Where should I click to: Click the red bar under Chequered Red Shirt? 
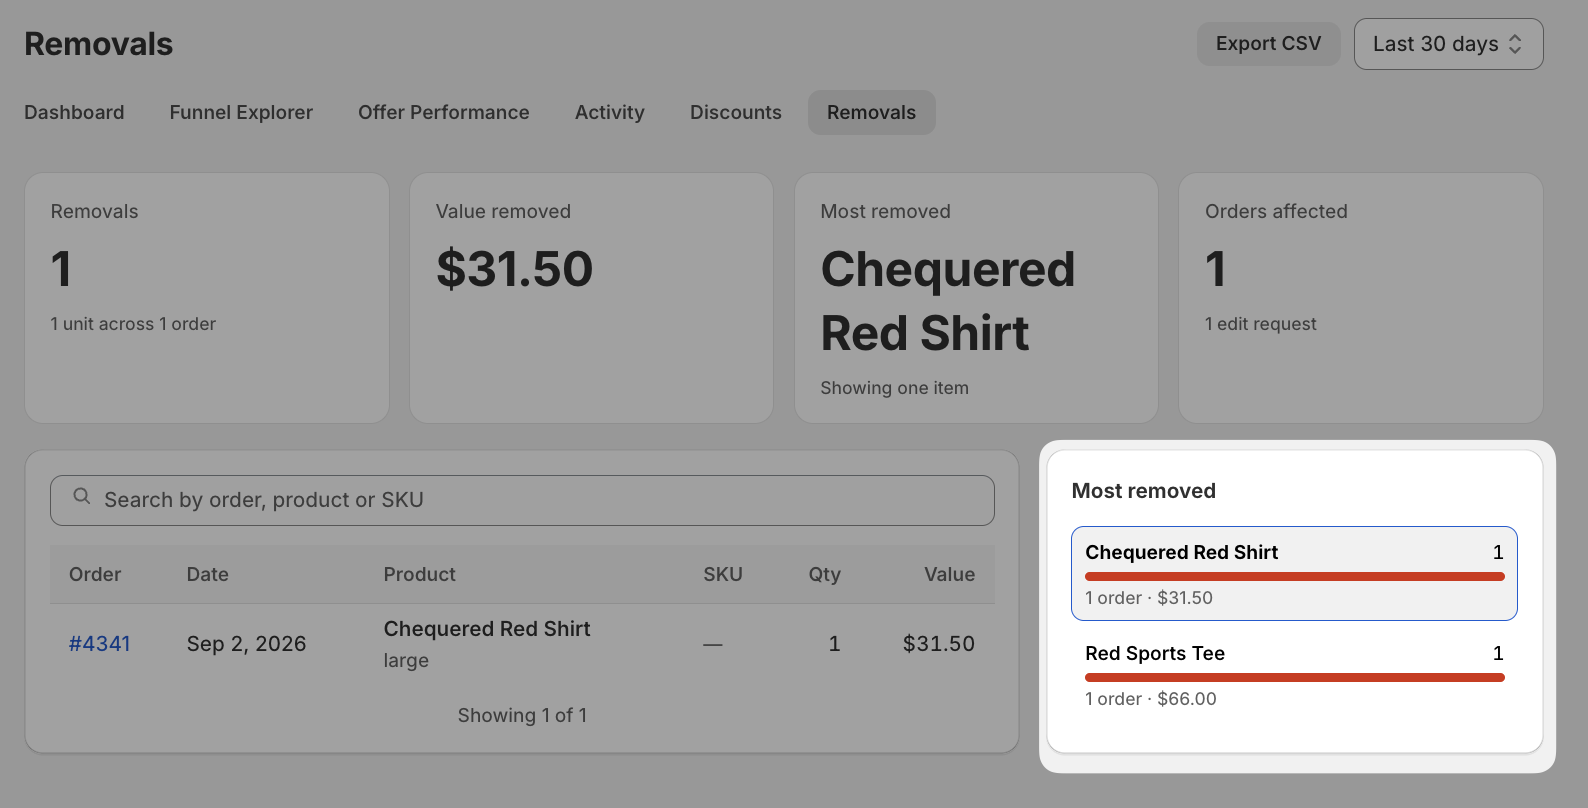click(x=1294, y=577)
